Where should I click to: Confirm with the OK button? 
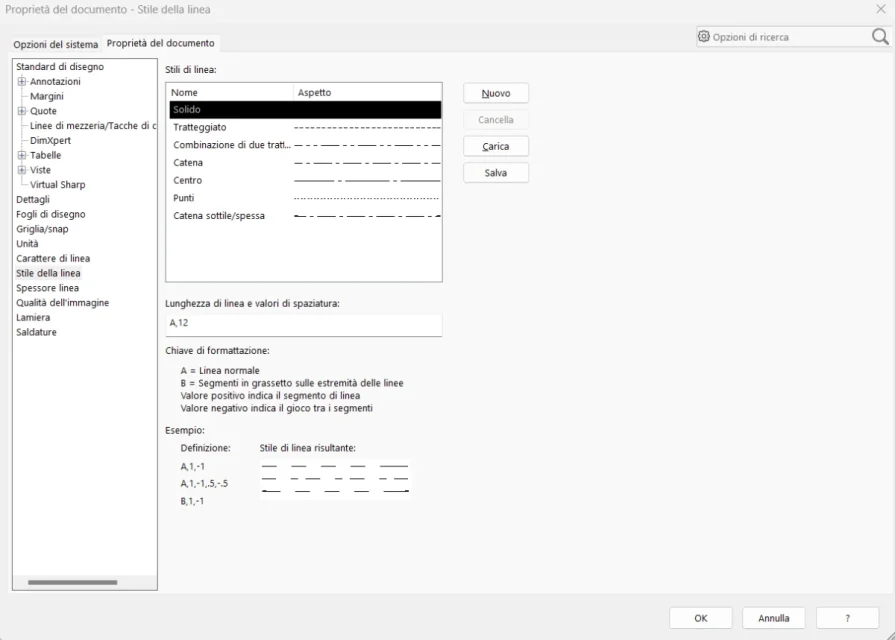pyautogui.click(x=700, y=618)
